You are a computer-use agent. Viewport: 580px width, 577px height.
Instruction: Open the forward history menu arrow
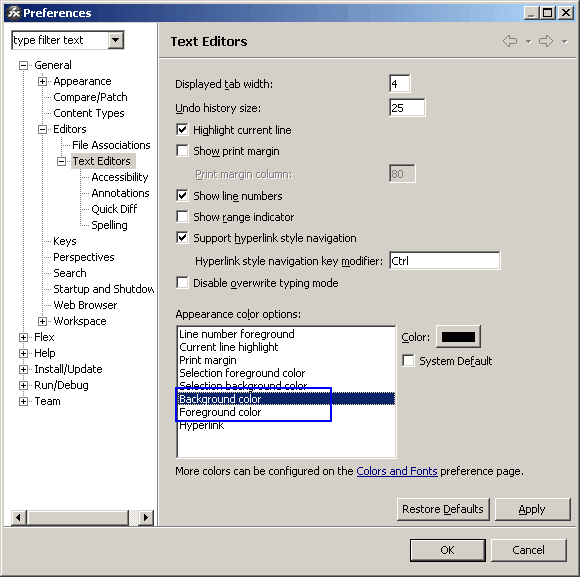pyautogui.click(x=564, y=42)
